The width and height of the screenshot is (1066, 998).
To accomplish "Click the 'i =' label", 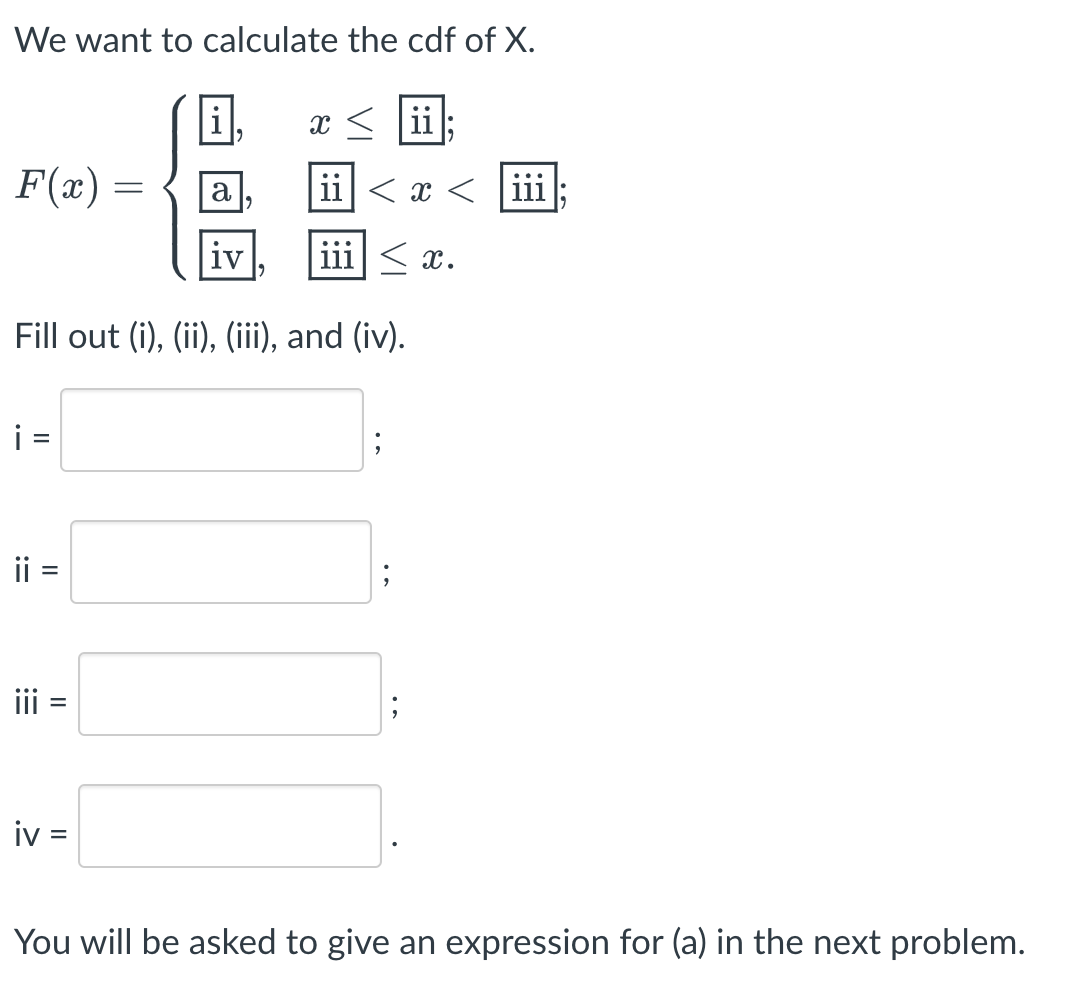I will tap(32, 438).
